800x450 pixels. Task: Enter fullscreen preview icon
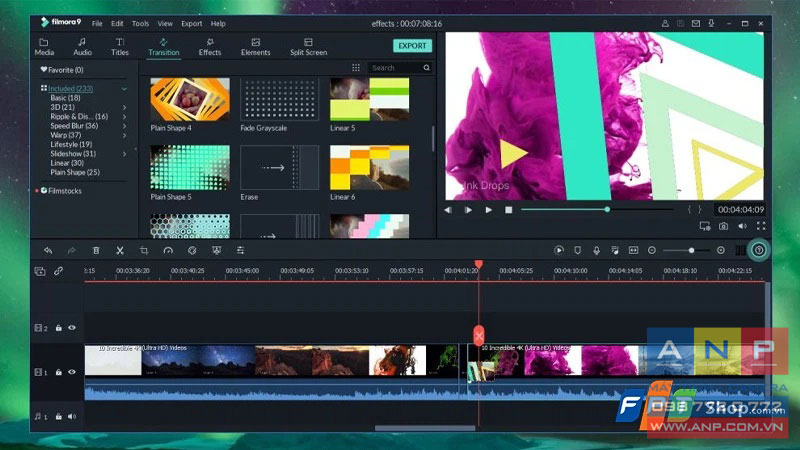coord(761,226)
